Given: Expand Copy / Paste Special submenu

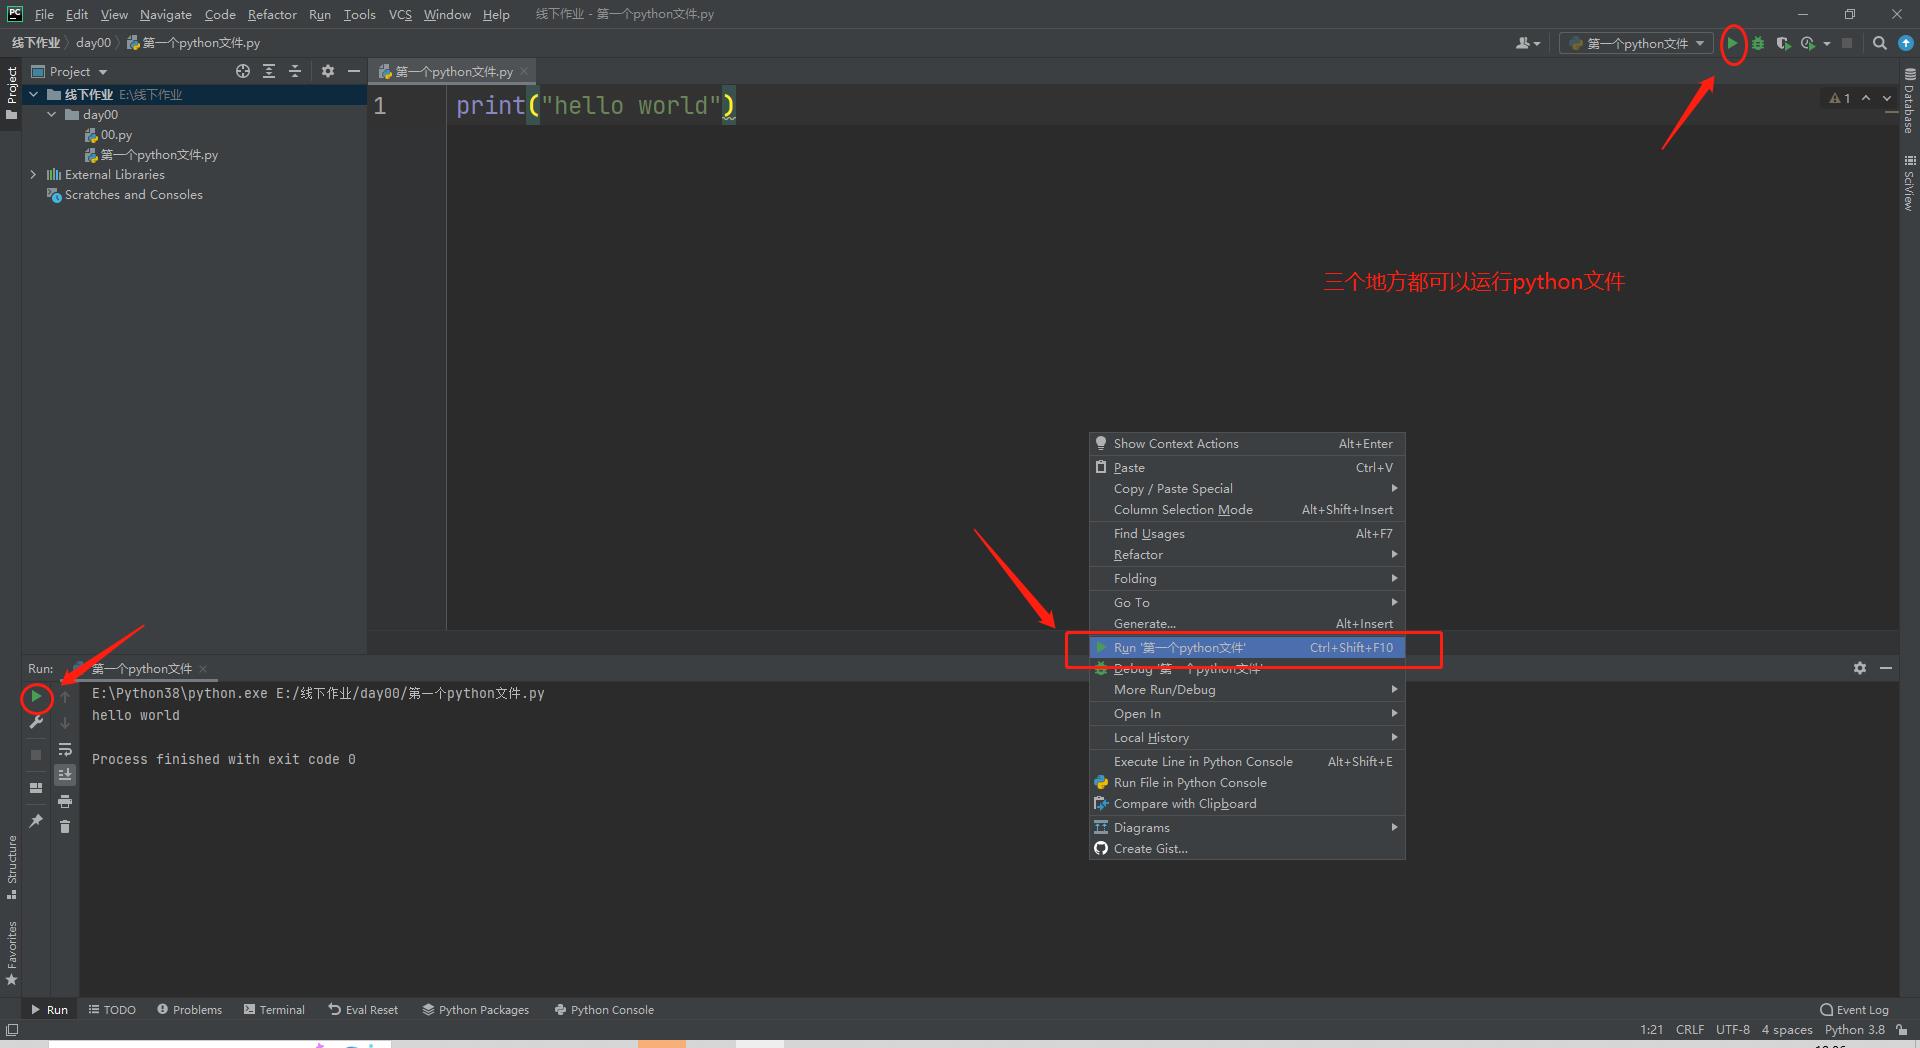Looking at the screenshot, I should tap(1247, 488).
